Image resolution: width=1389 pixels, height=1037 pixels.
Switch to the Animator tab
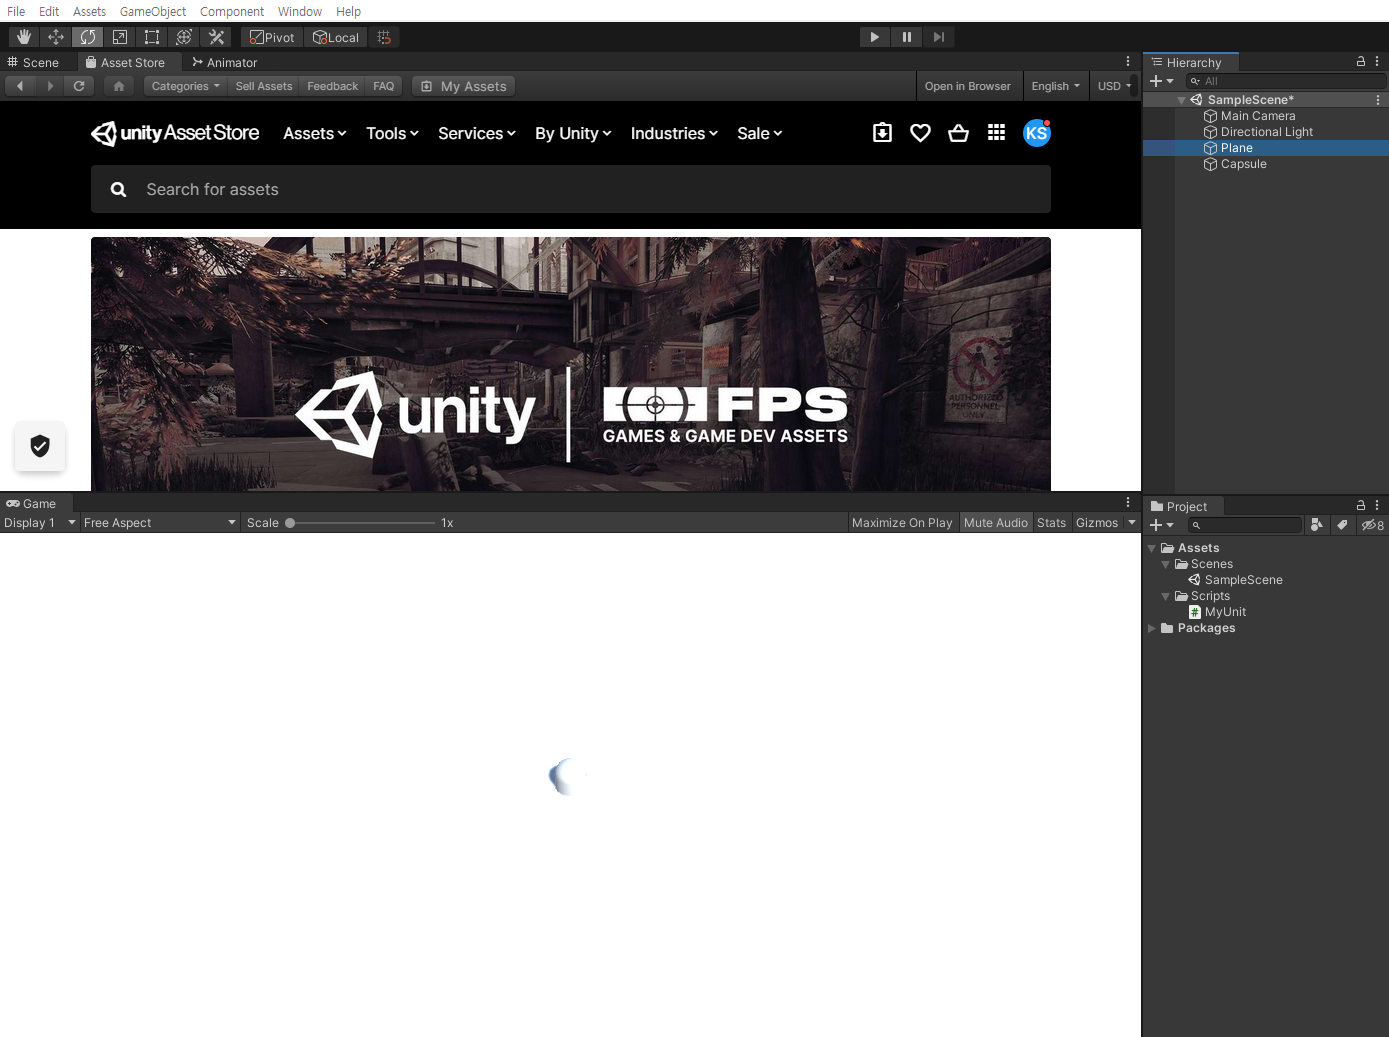tap(225, 62)
